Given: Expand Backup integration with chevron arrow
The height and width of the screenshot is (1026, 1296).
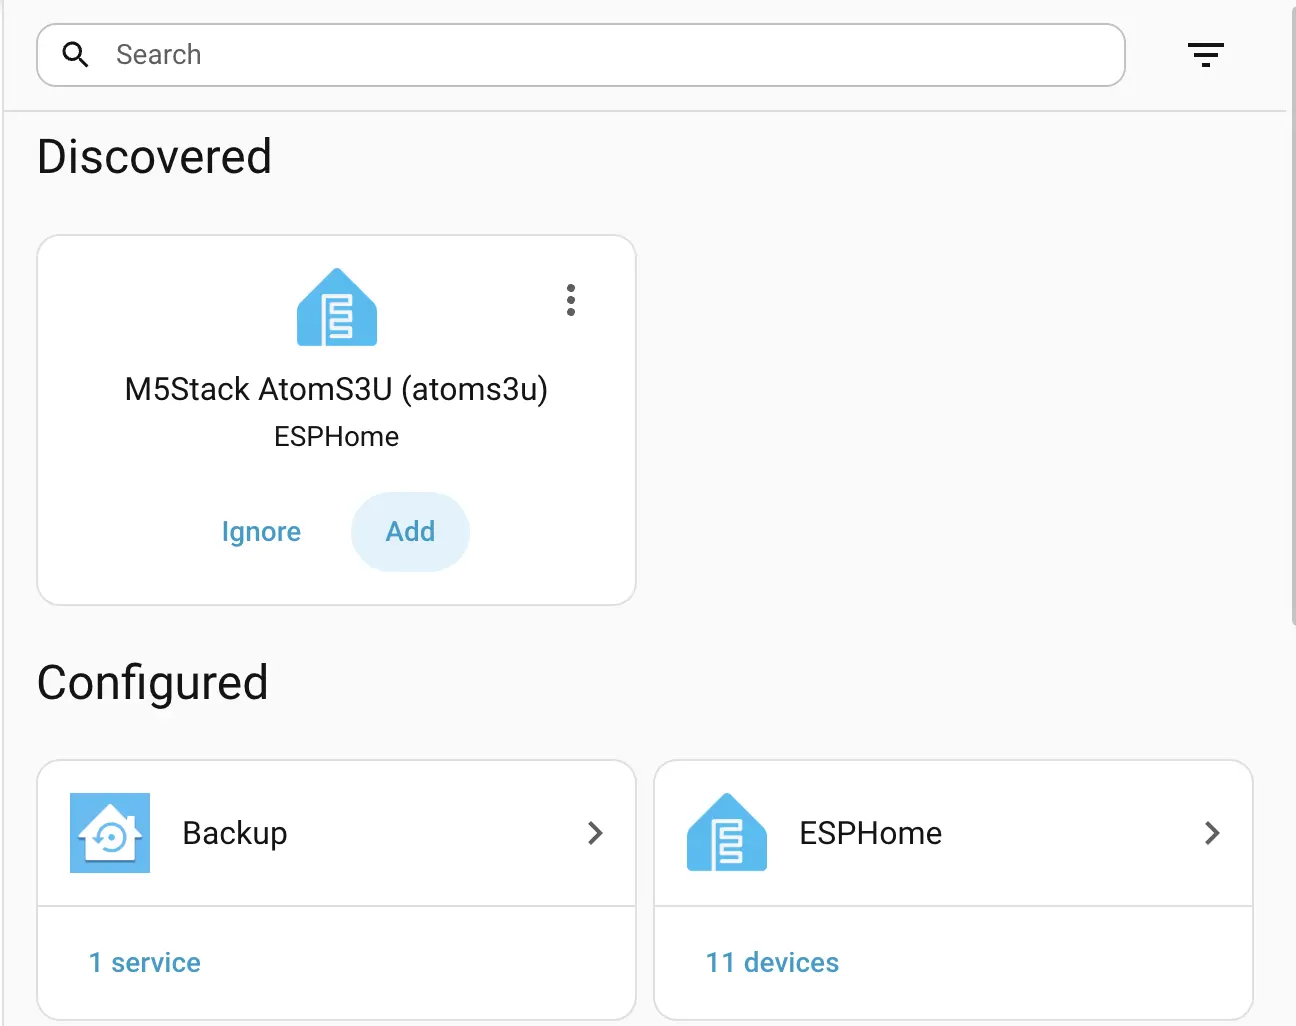Looking at the screenshot, I should pos(595,833).
